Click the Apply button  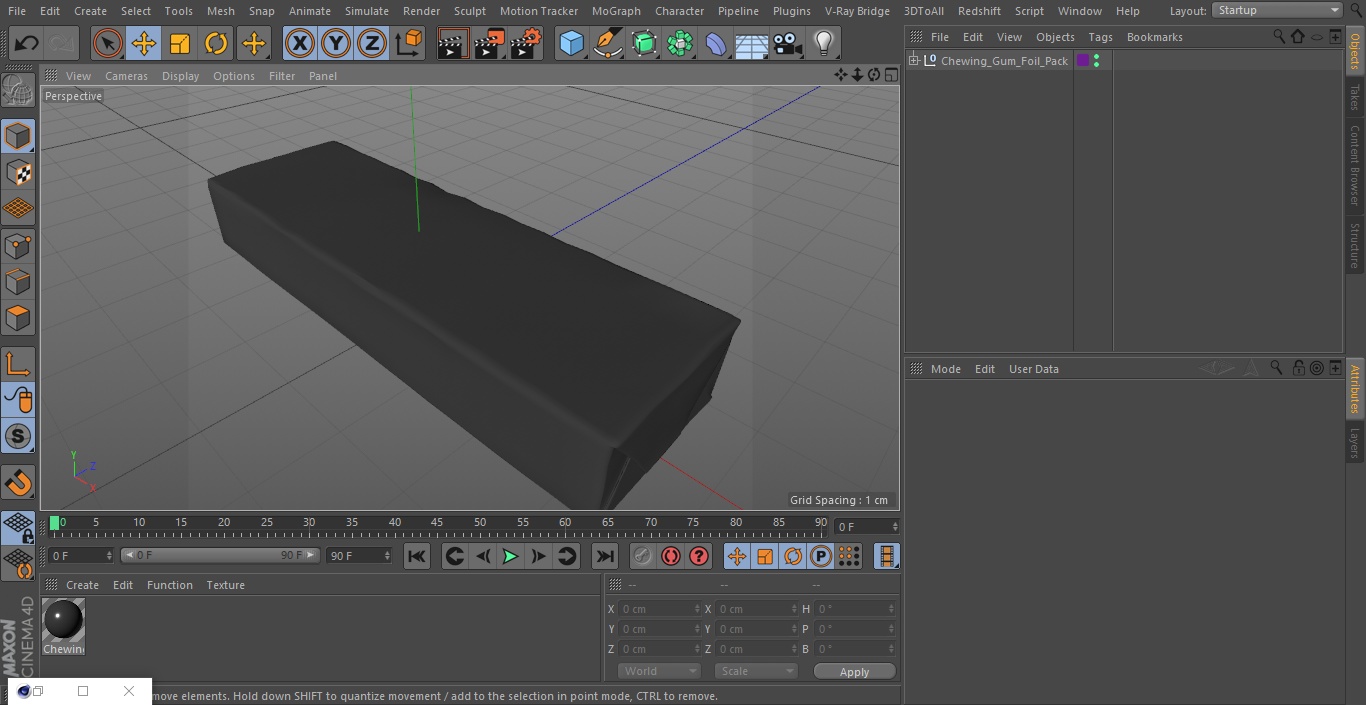pyautogui.click(x=855, y=672)
